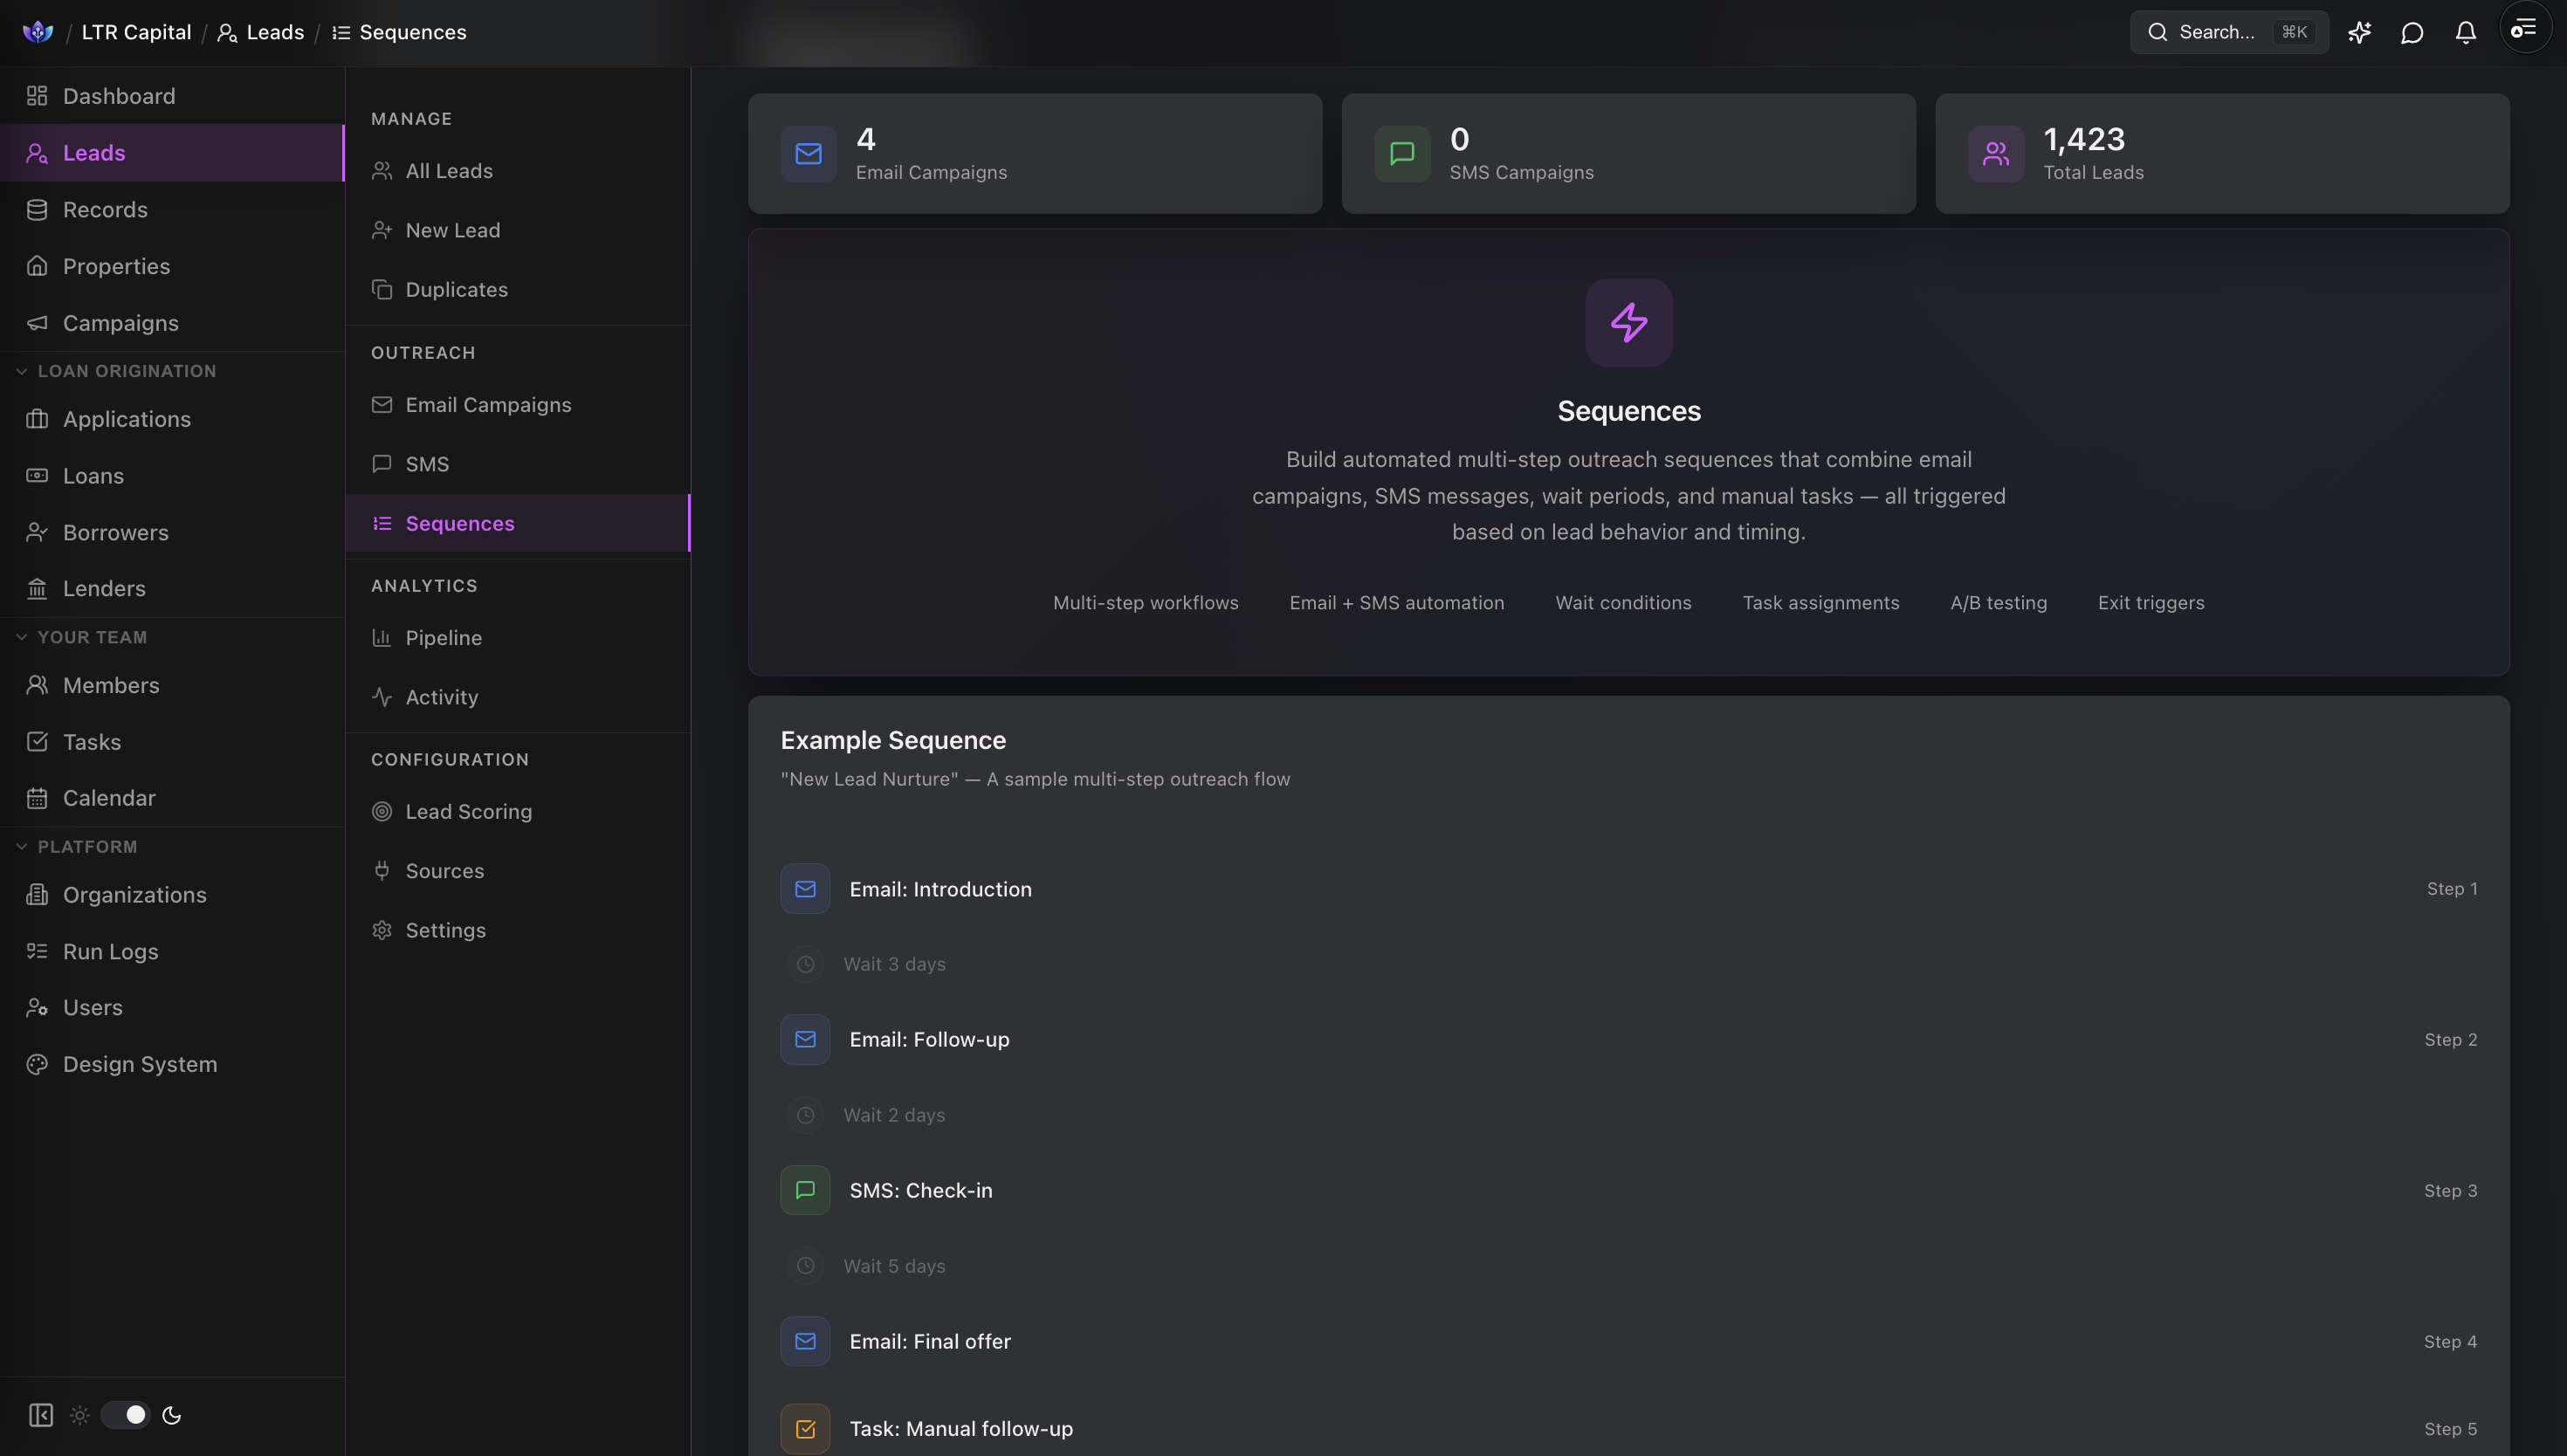The width and height of the screenshot is (2567, 1456).
Task: Open the Pipeline analytics icon
Action: pos(381,638)
